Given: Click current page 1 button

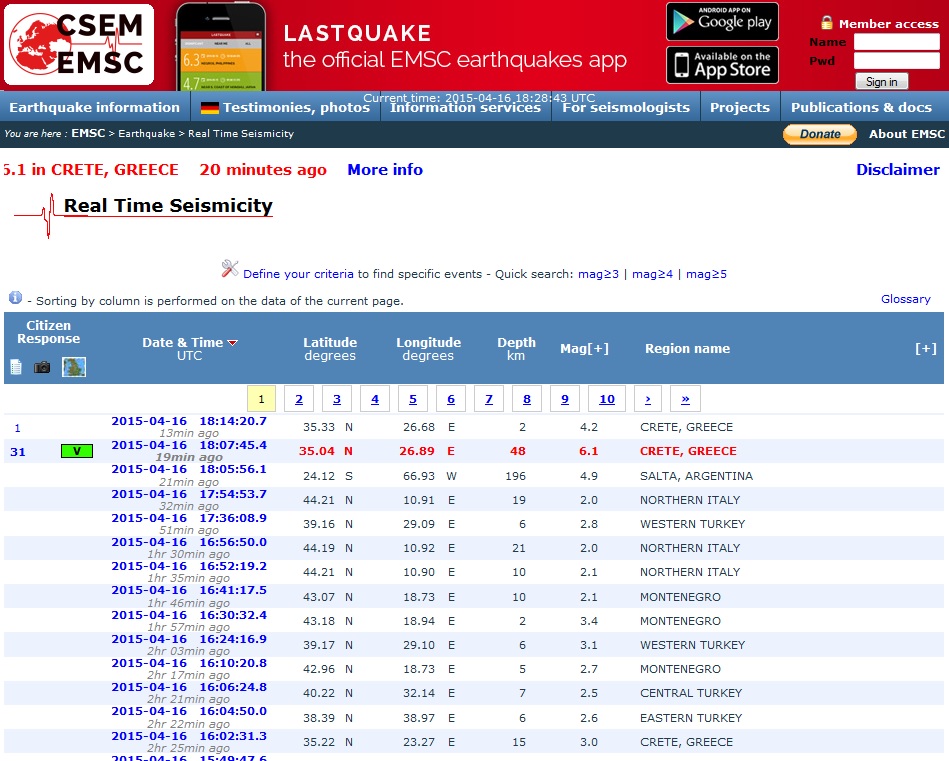Looking at the screenshot, I should tap(261, 399).
